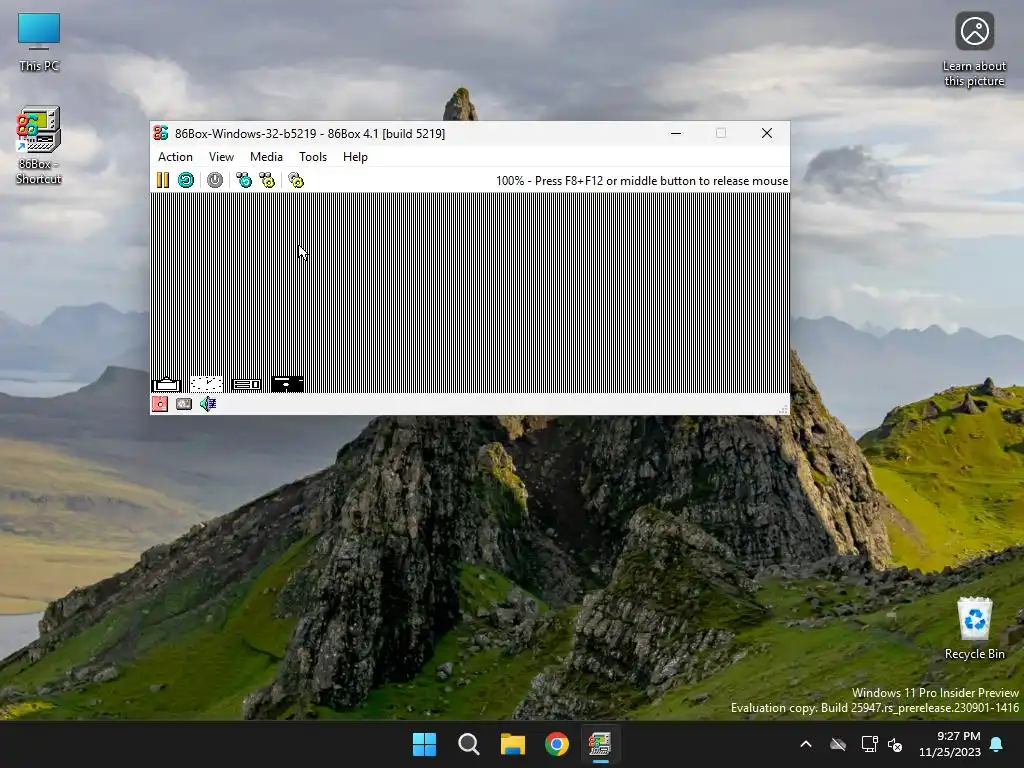Select the Recycle Bin desktop icon
The image size is (1024, 768).
pos(974,629)
